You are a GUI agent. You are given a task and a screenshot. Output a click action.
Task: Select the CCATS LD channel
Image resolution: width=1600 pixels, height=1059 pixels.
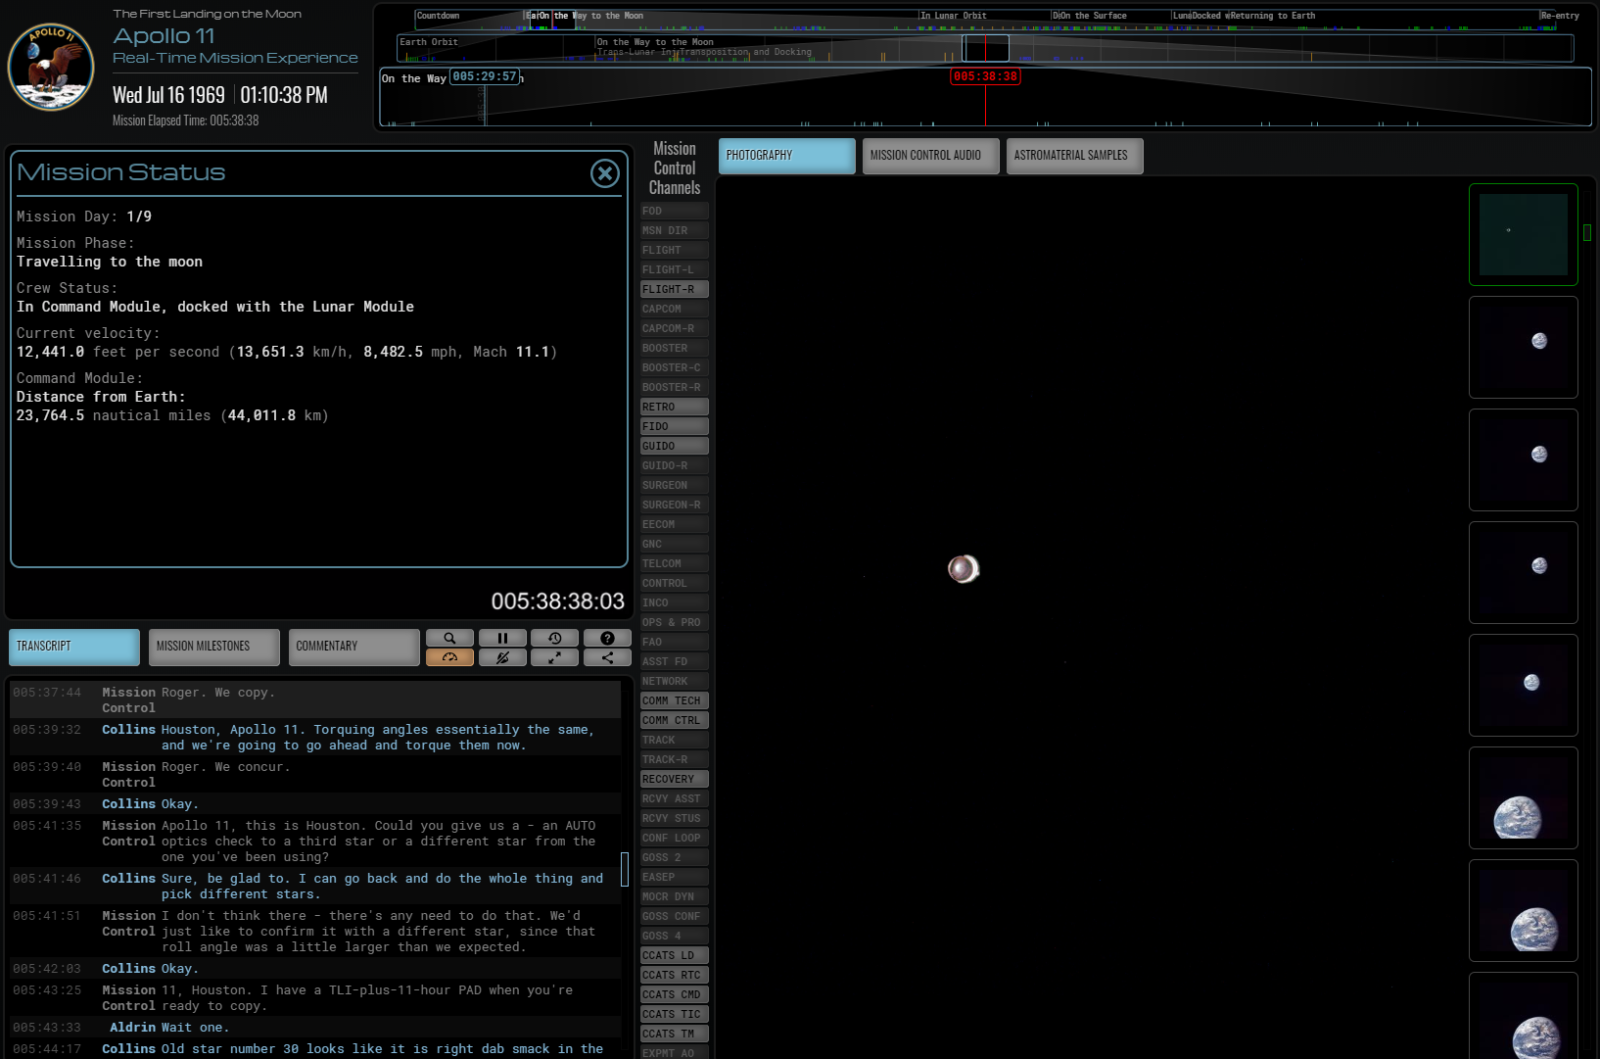click(674, 955)
